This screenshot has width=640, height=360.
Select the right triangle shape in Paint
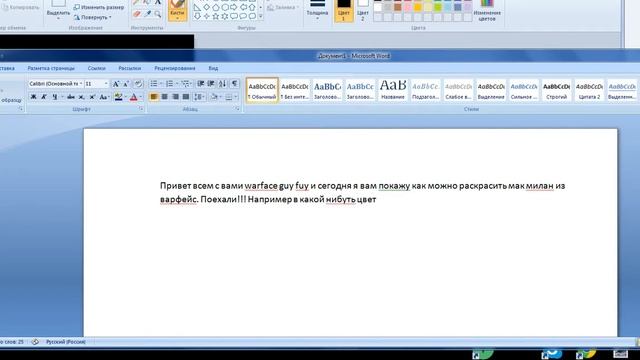[x=198, y=7]
